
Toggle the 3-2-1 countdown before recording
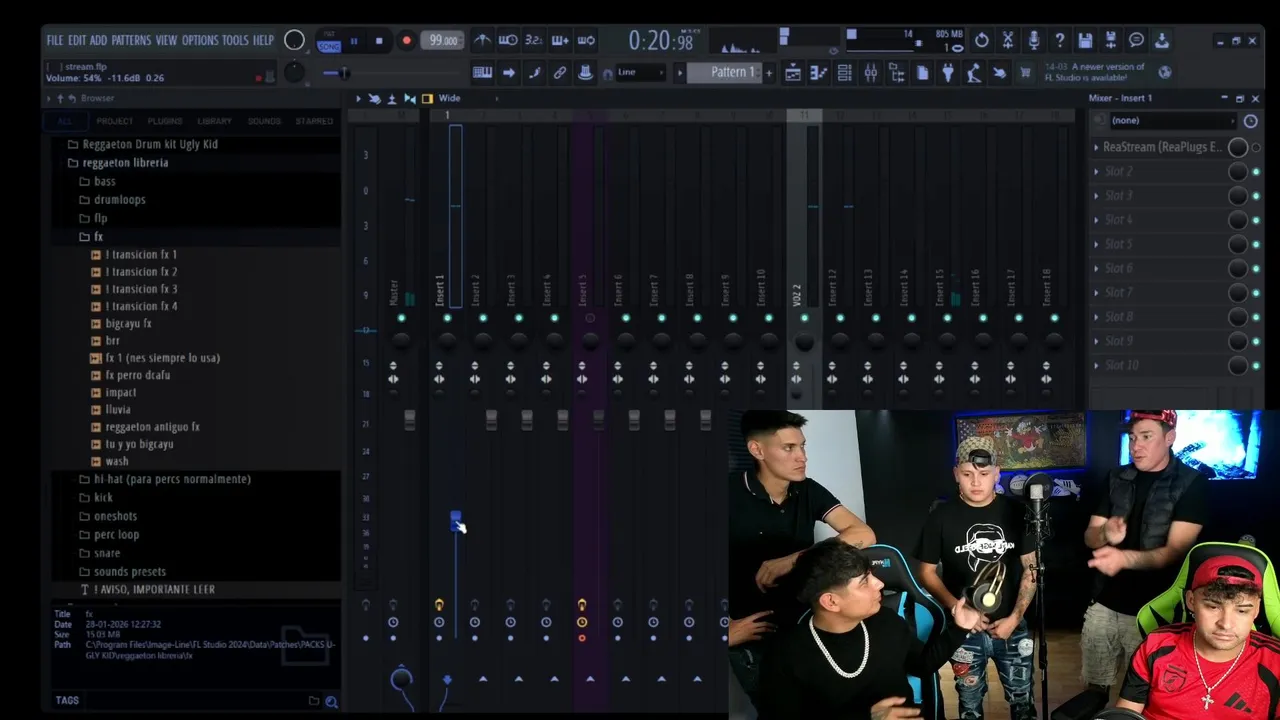coord(534,40)
